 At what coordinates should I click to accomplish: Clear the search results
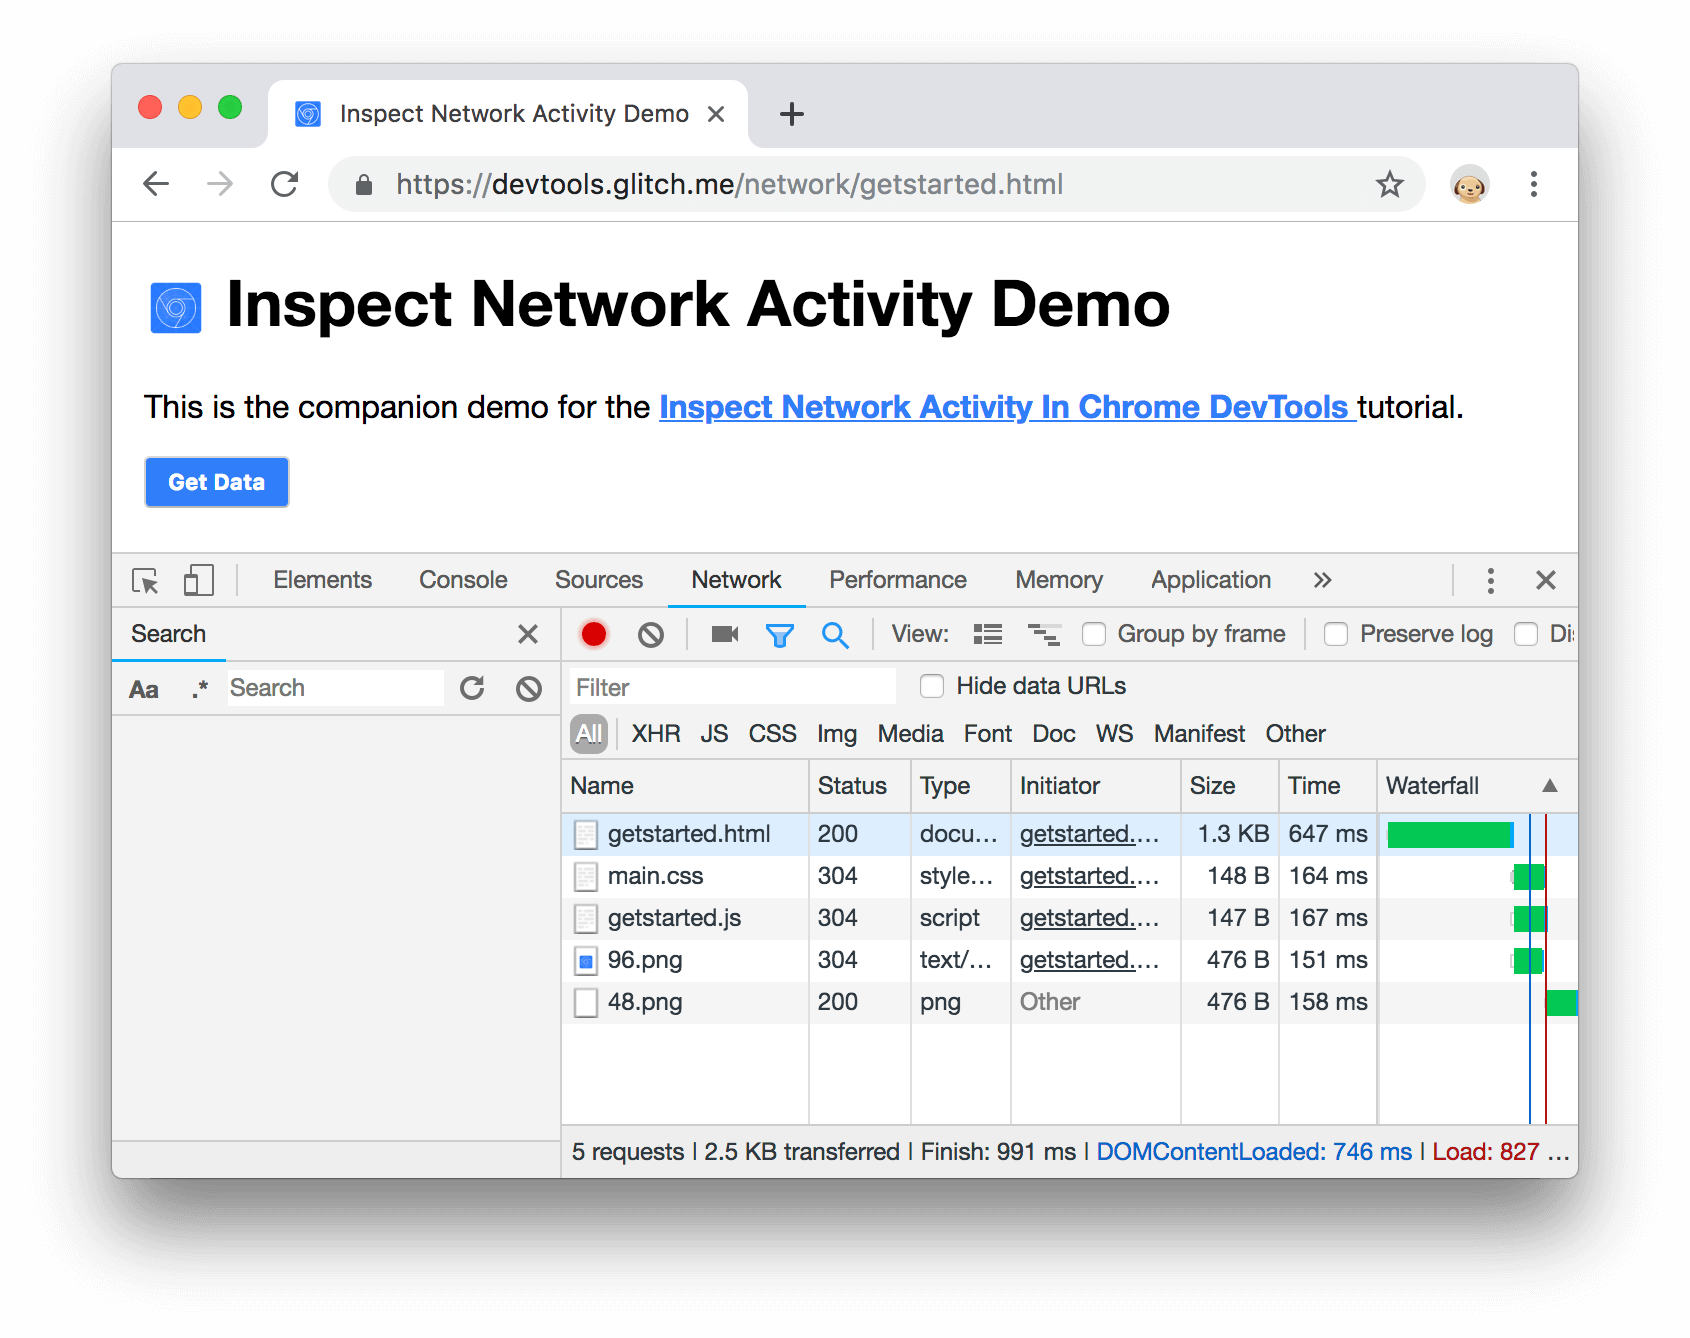529,688
